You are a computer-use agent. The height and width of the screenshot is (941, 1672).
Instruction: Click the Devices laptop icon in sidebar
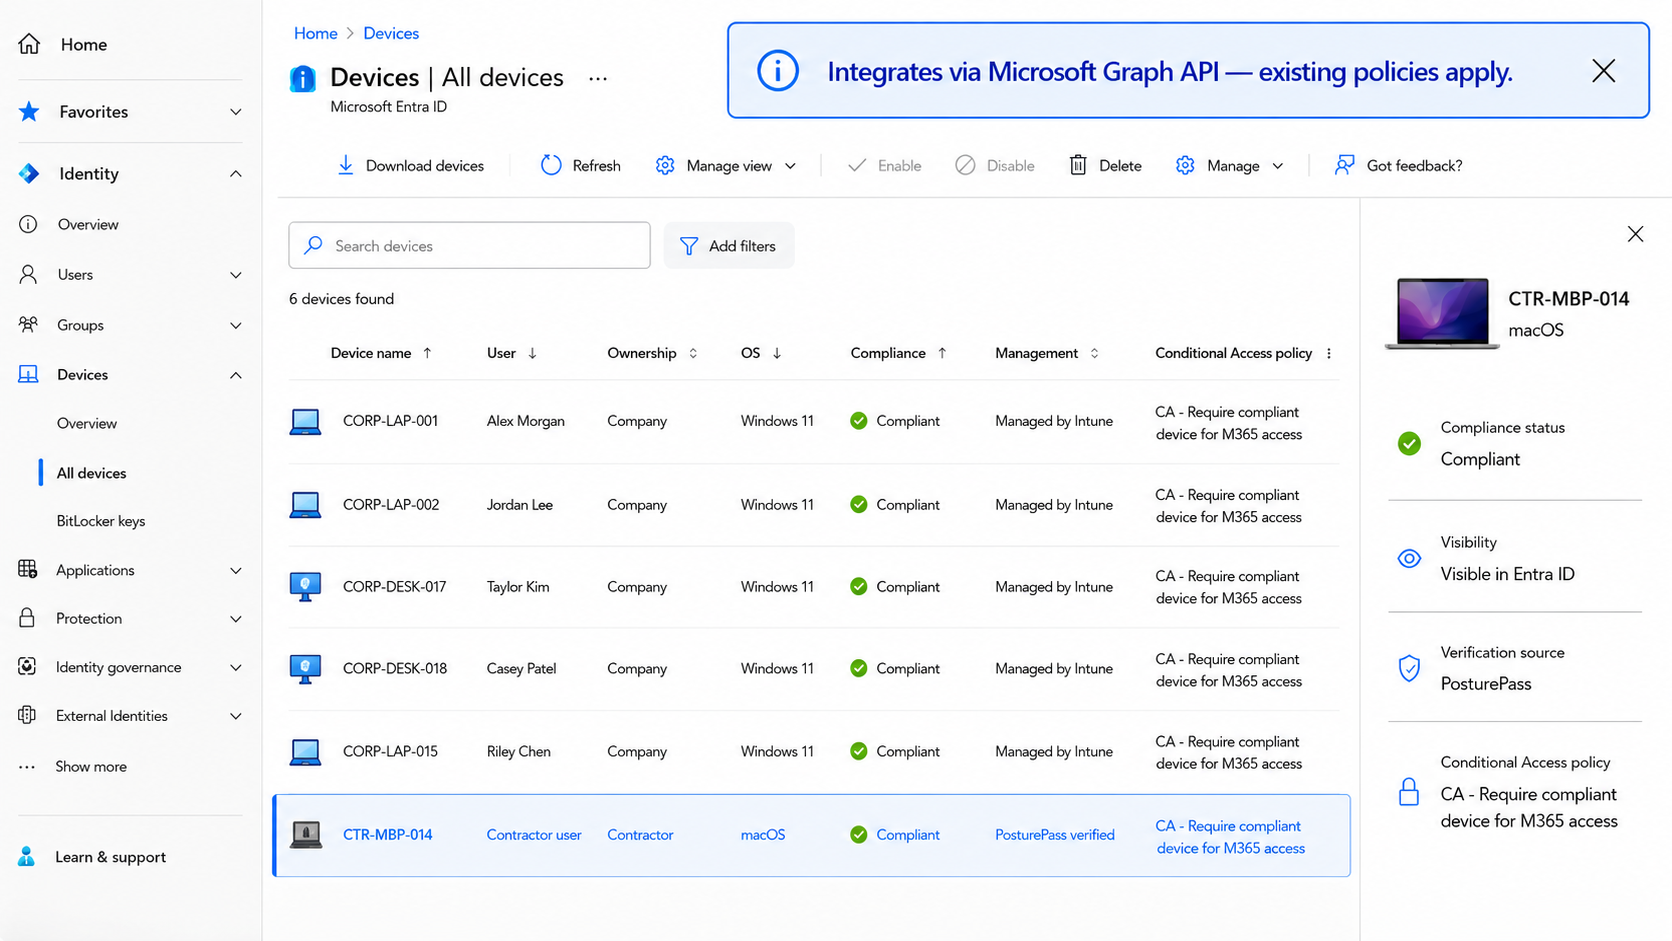(x=28, y=375)
